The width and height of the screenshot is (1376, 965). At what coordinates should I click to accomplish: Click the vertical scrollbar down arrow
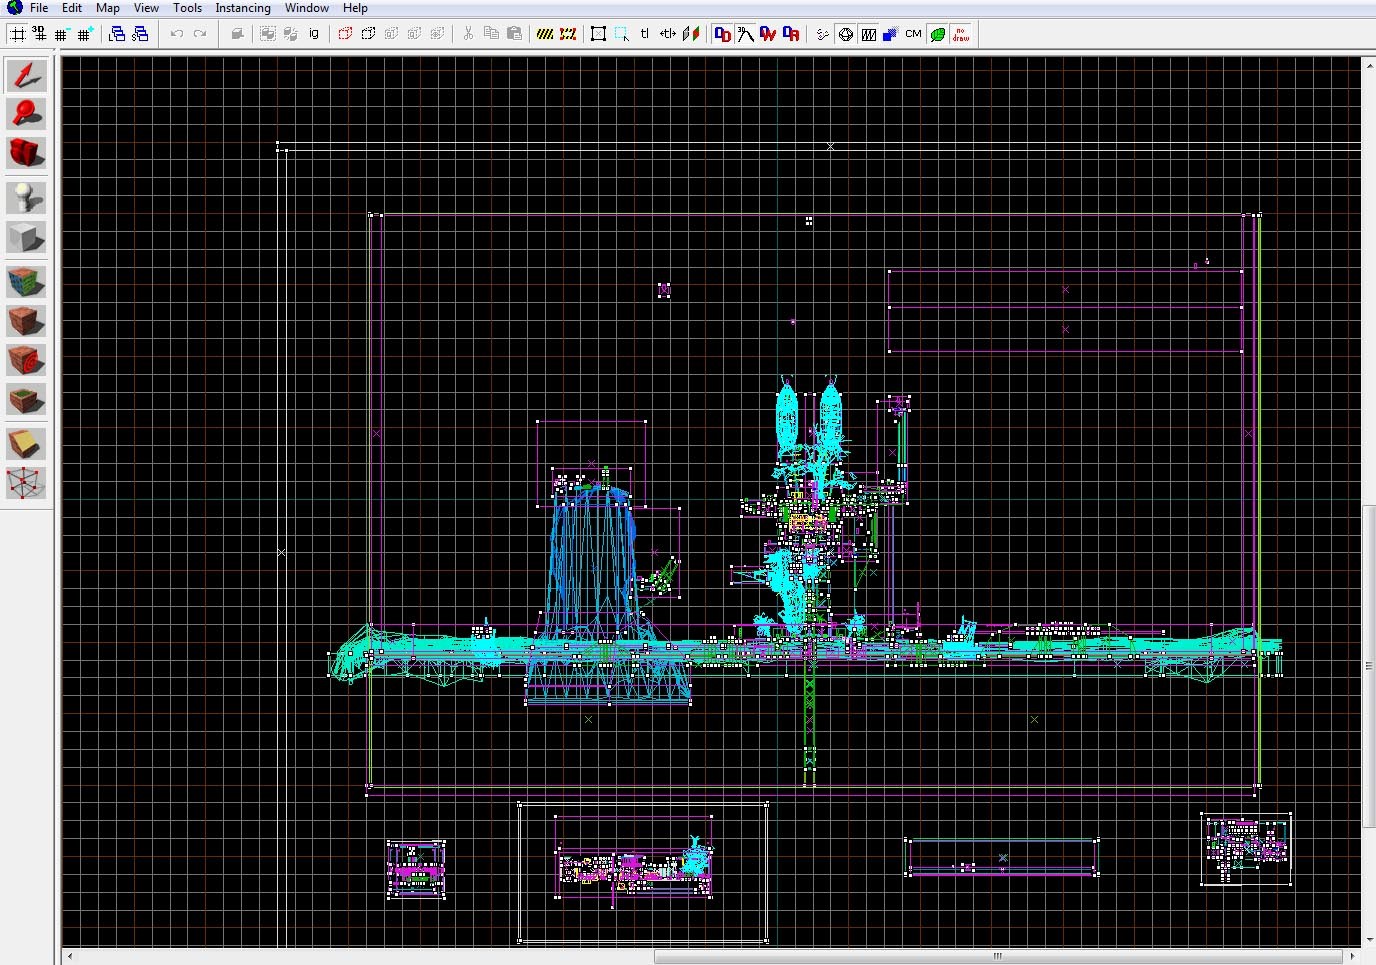(x=1369, y=941)
